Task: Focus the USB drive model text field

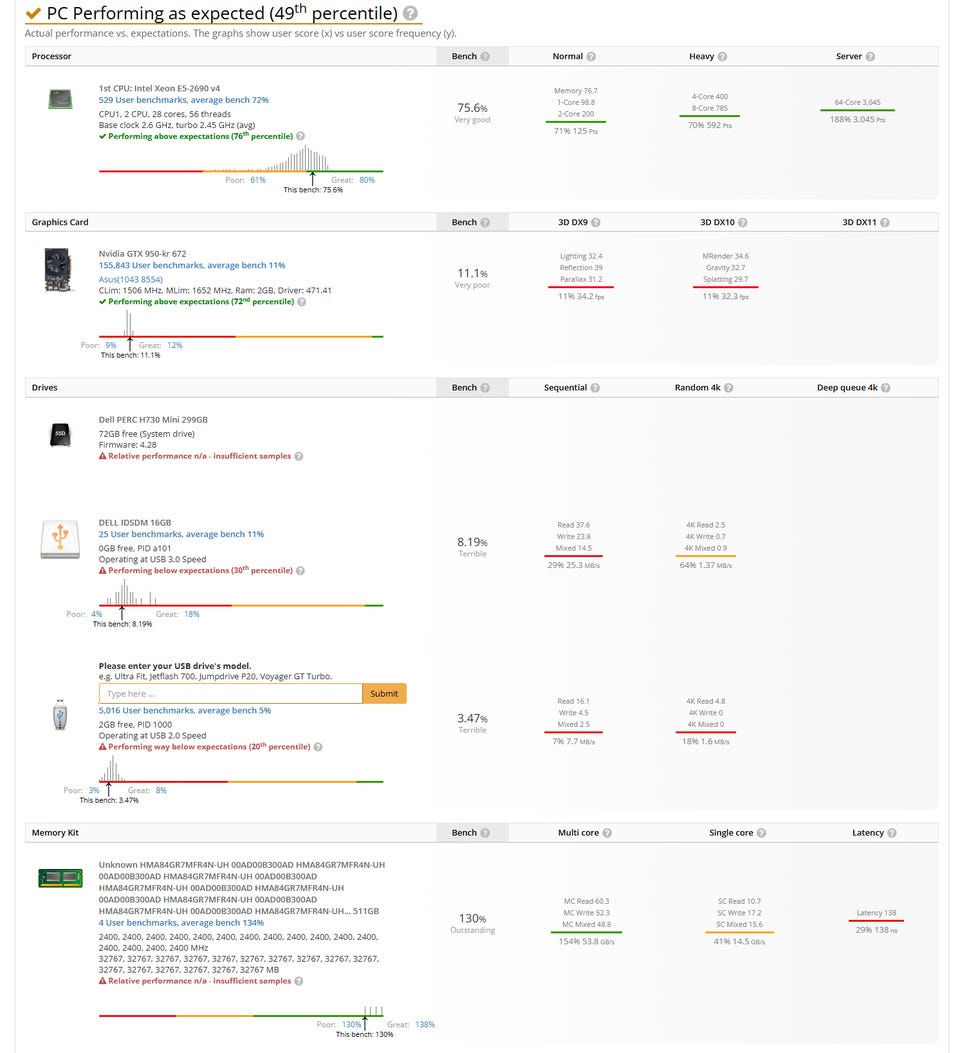Action: pos(230,693)
